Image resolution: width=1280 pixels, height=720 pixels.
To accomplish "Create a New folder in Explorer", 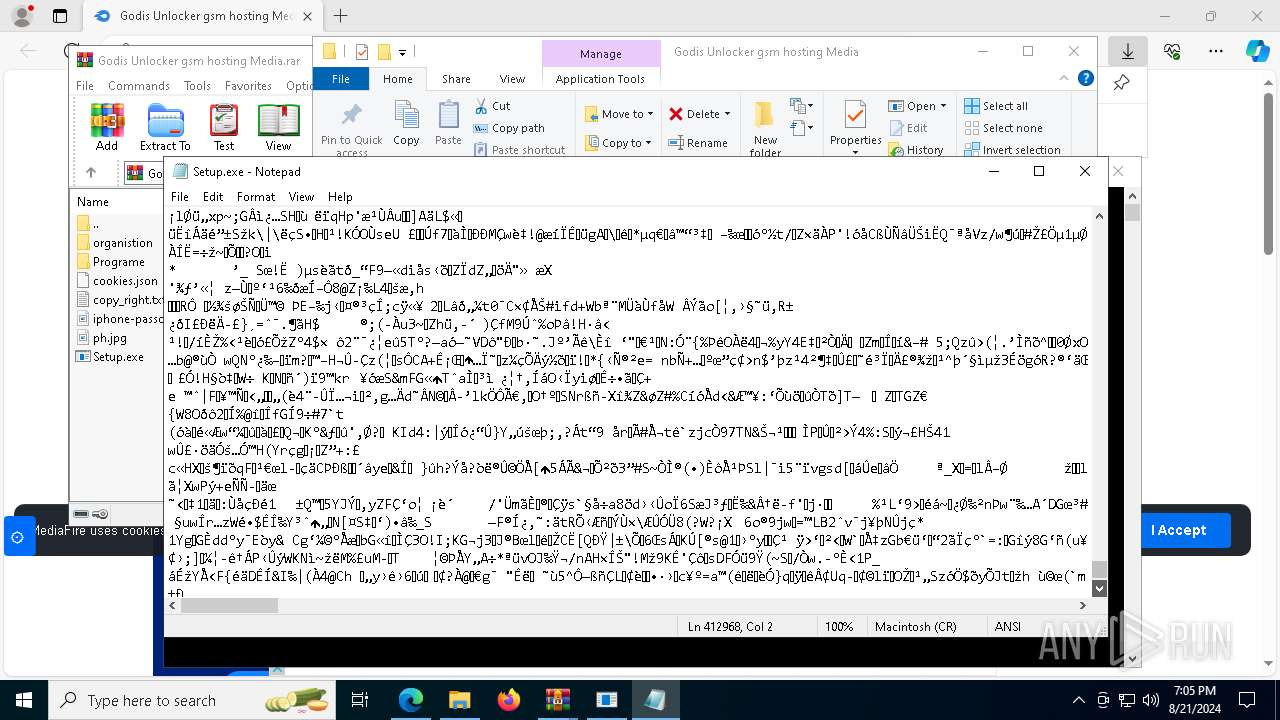I will coord(765,129).
